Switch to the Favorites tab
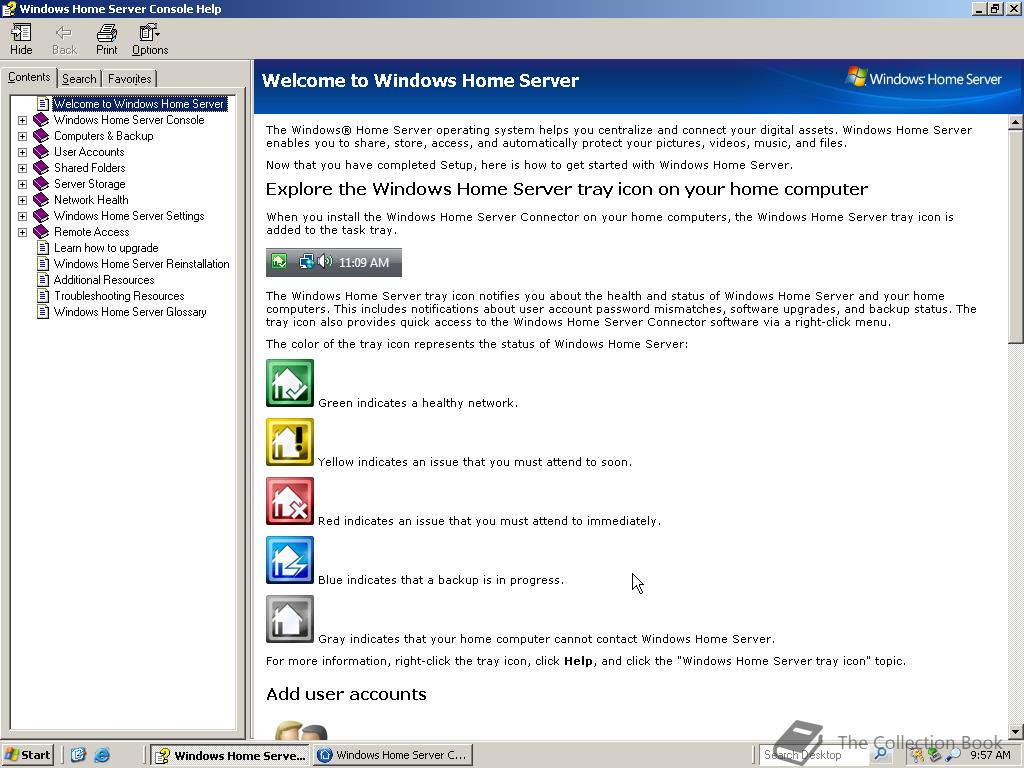The image size is (1024, 768). coord(129,79)
